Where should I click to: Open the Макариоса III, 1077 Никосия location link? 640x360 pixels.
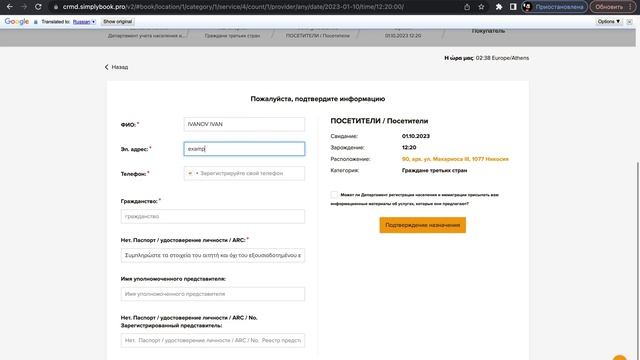tap(455, 159)
